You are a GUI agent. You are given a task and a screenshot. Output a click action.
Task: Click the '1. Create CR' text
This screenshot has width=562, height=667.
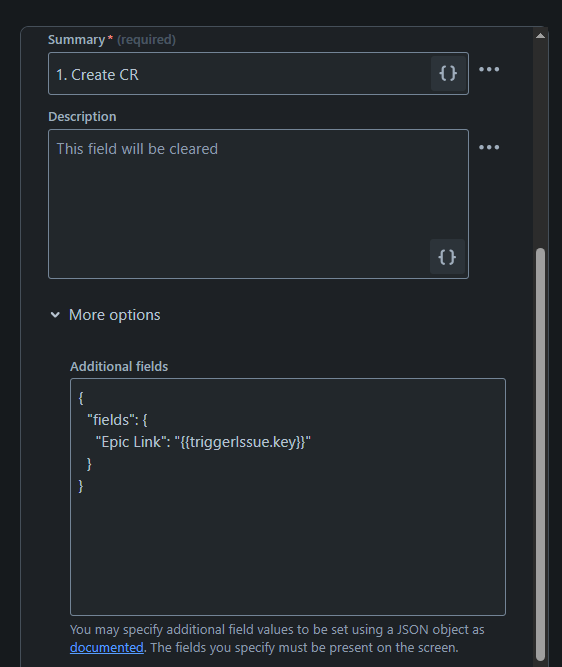pos(97,74)
